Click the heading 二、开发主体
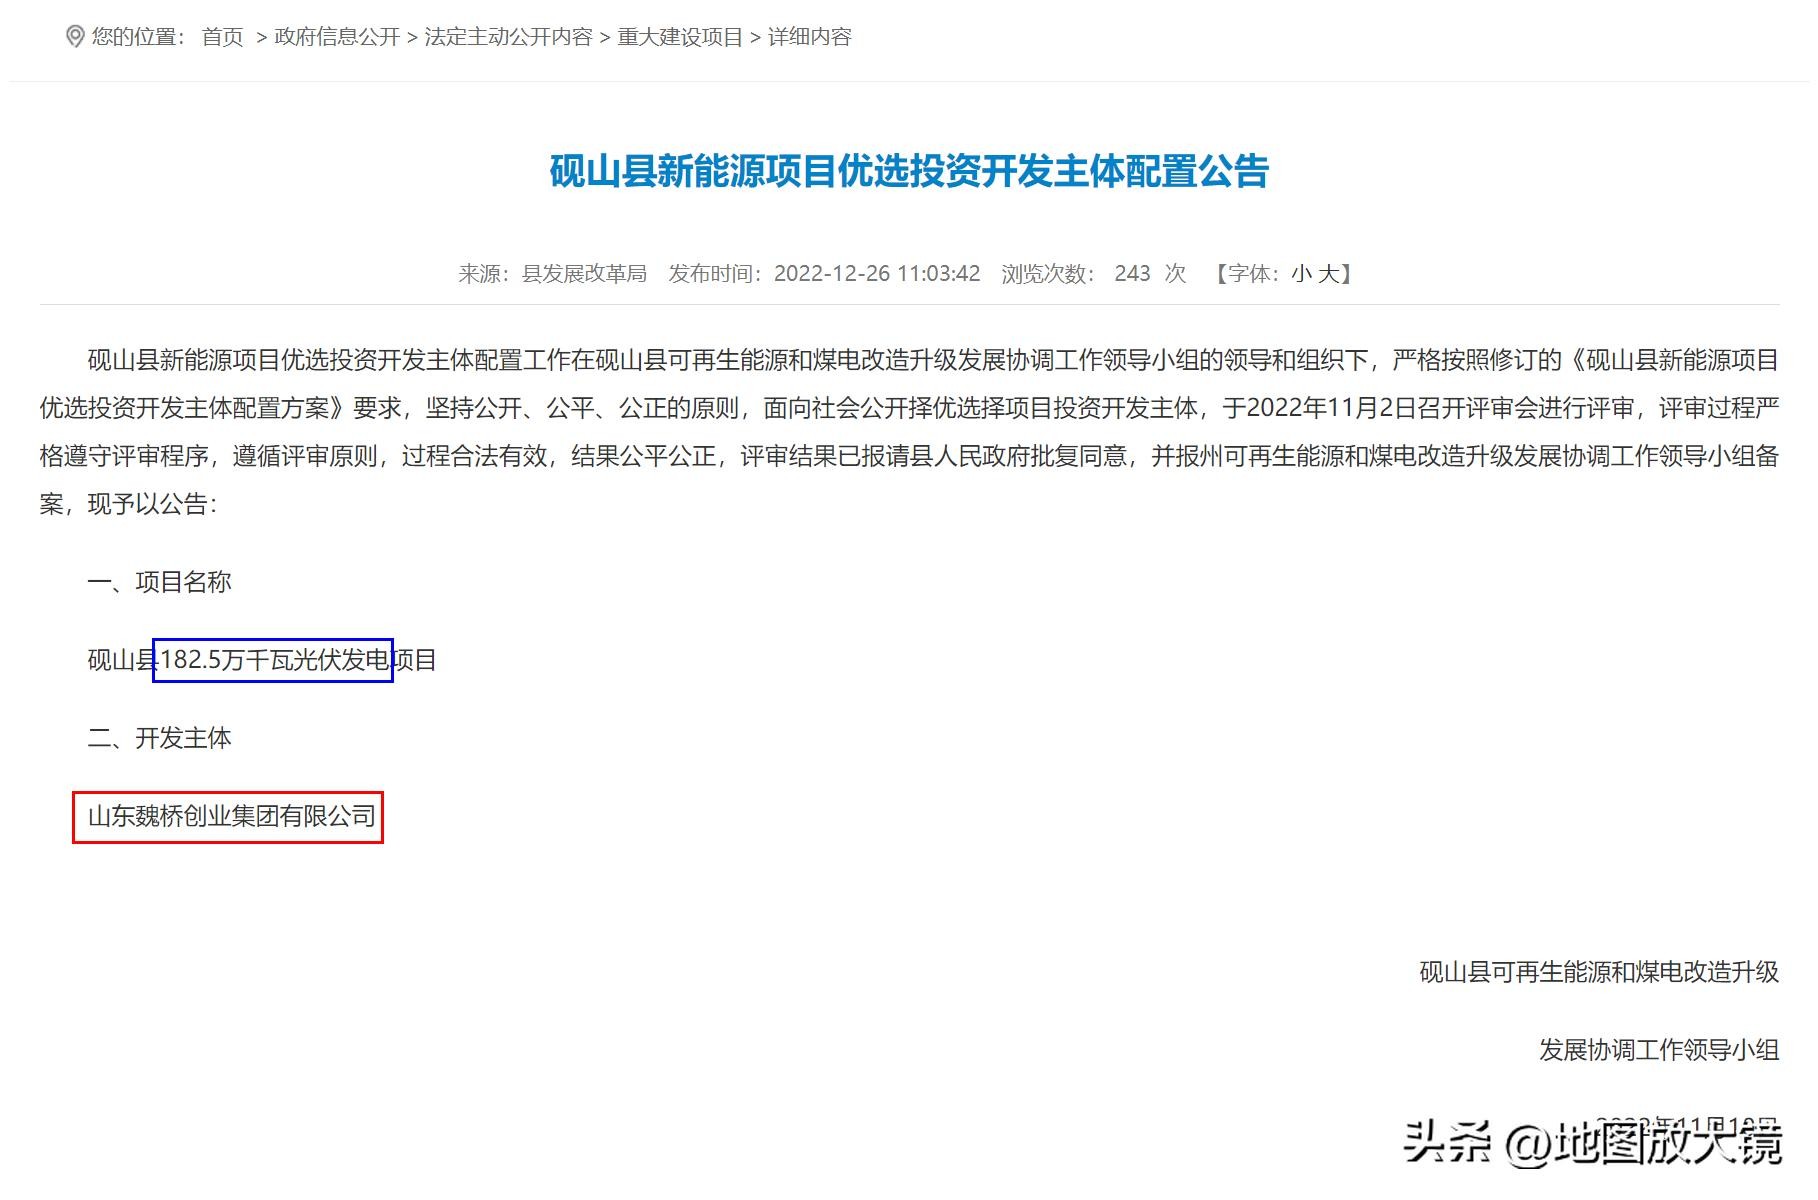 coord(160,738)
